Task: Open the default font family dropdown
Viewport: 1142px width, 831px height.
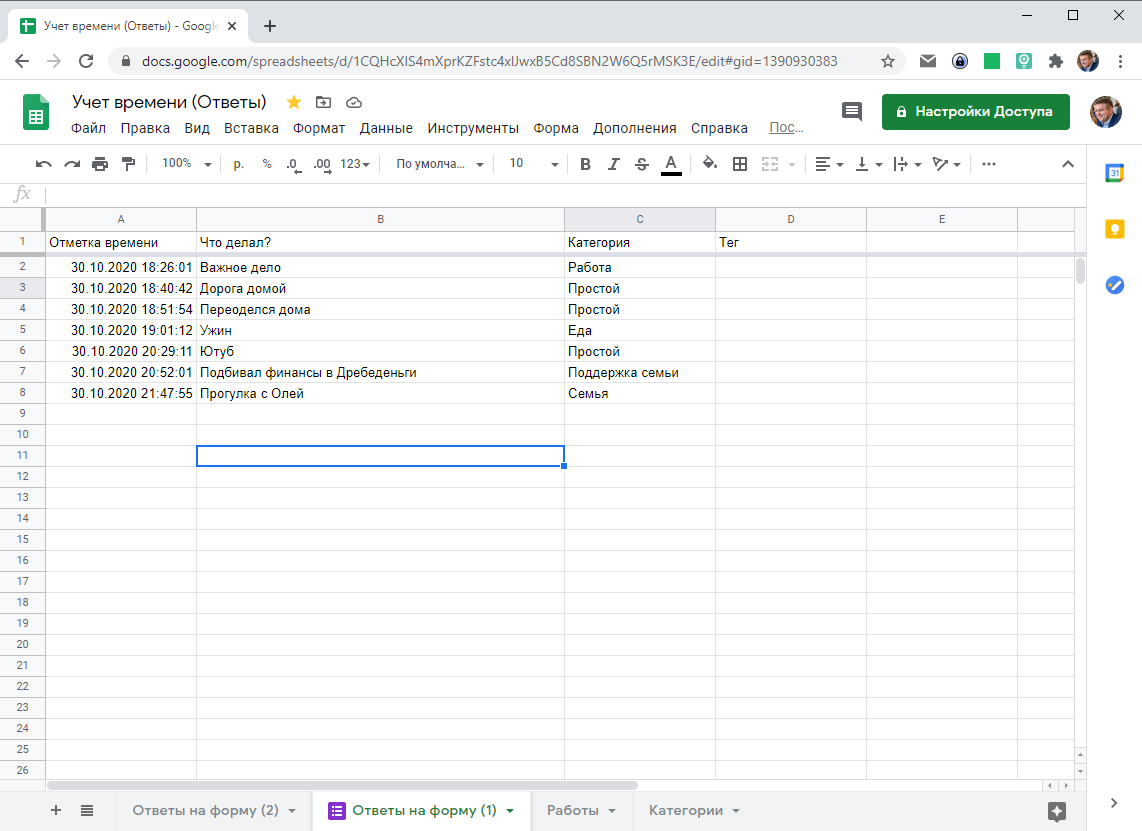Action: point(440,164)
